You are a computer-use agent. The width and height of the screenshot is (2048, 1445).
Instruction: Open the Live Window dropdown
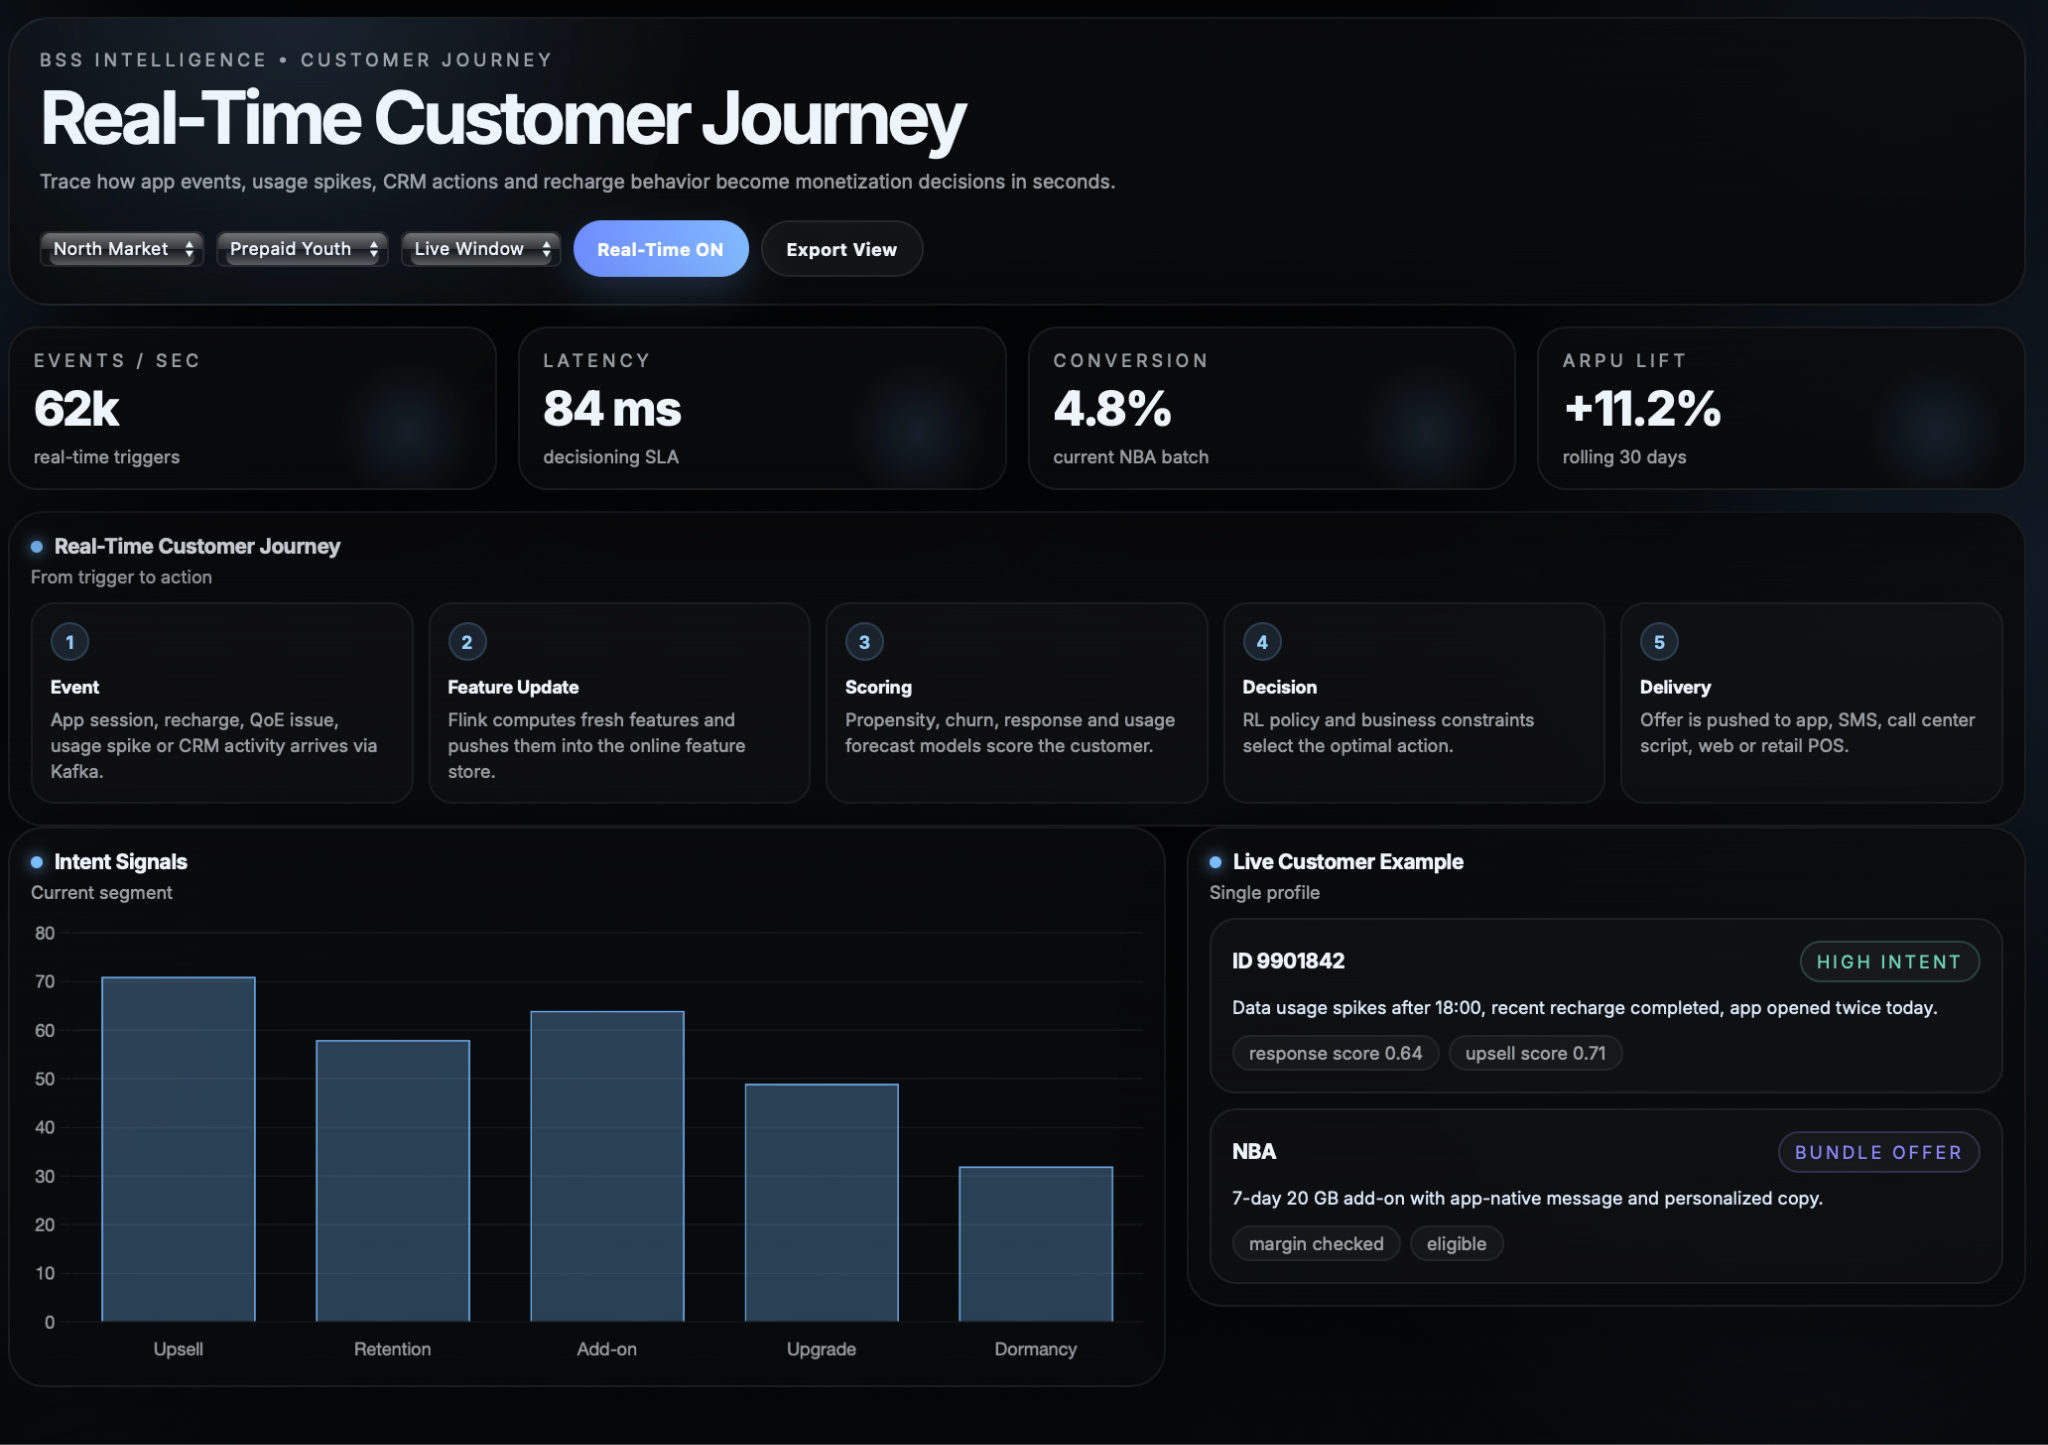481,249
